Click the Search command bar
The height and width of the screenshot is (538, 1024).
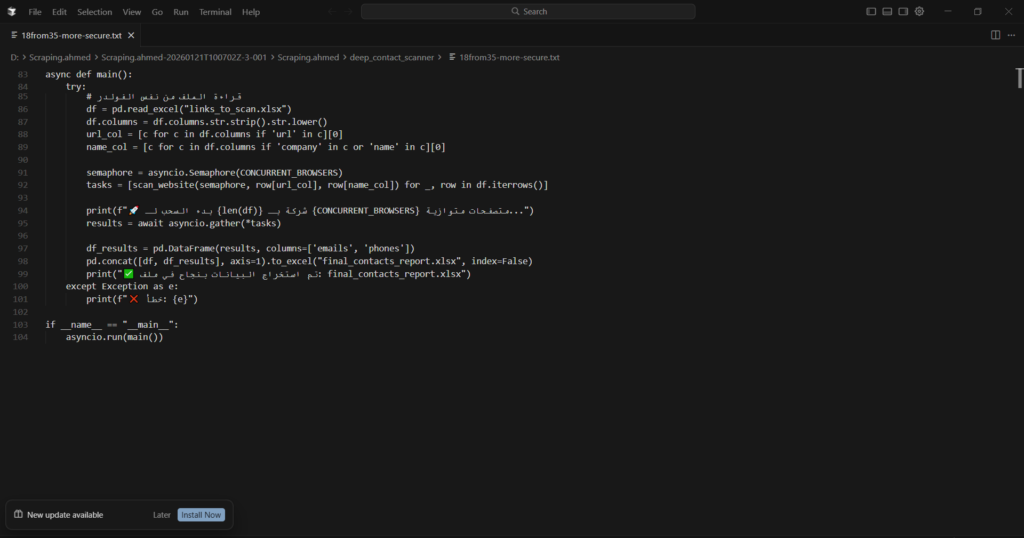coord(528,11)
